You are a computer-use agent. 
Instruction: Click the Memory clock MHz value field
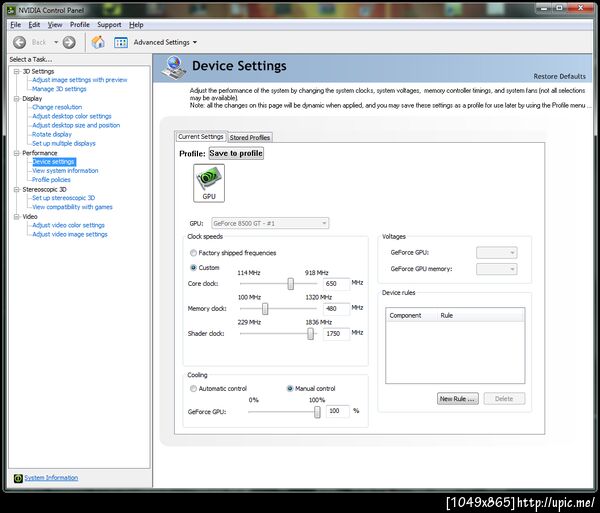point(336,309)
